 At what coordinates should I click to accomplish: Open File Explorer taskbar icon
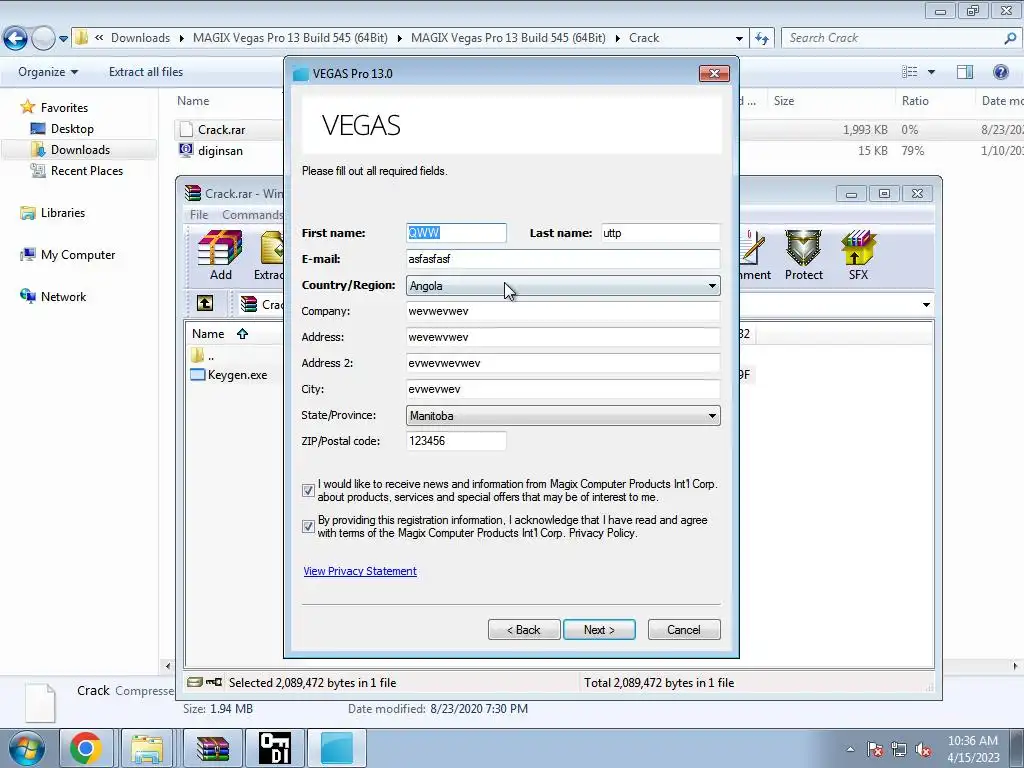(x=147, y=748)
